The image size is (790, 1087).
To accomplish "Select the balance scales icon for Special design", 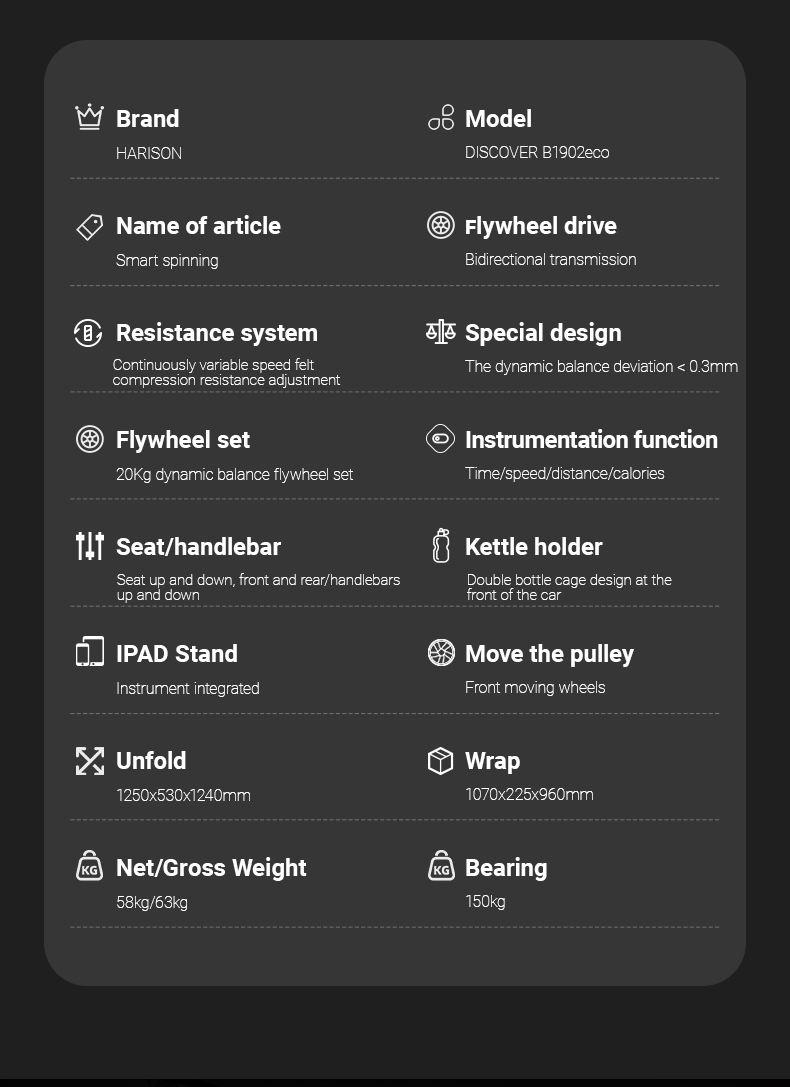I will coord(441,332).
